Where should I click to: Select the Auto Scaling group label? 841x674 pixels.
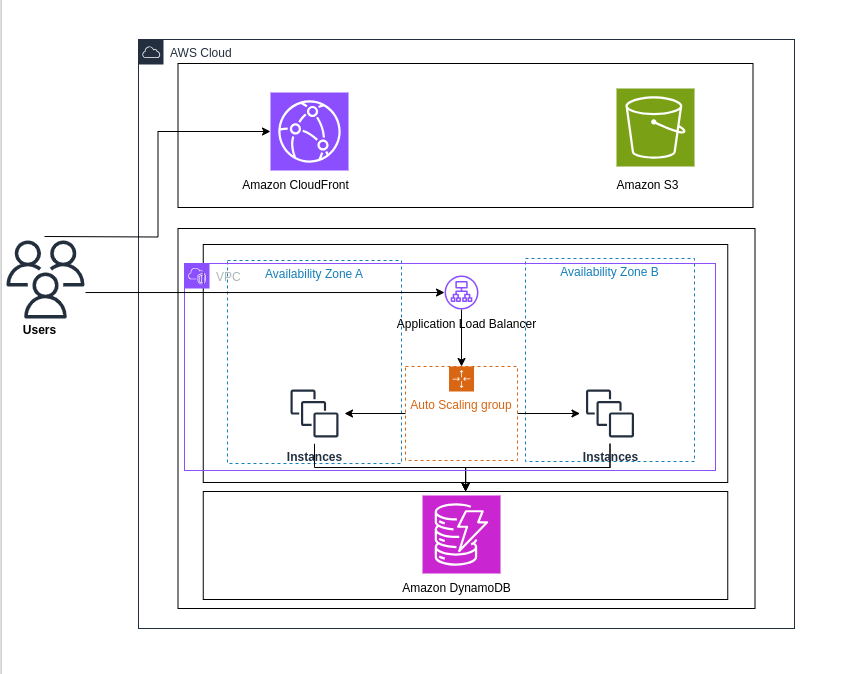click(x=461, y=405)
